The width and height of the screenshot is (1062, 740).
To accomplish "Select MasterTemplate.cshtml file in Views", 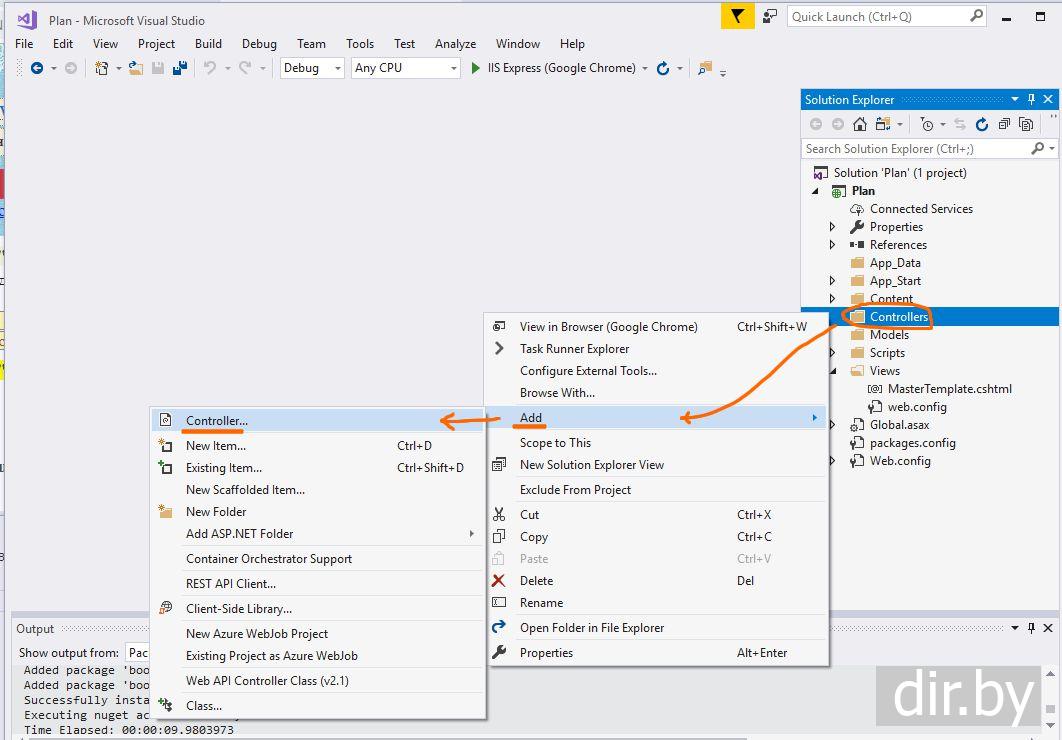I will coord(949,389).
